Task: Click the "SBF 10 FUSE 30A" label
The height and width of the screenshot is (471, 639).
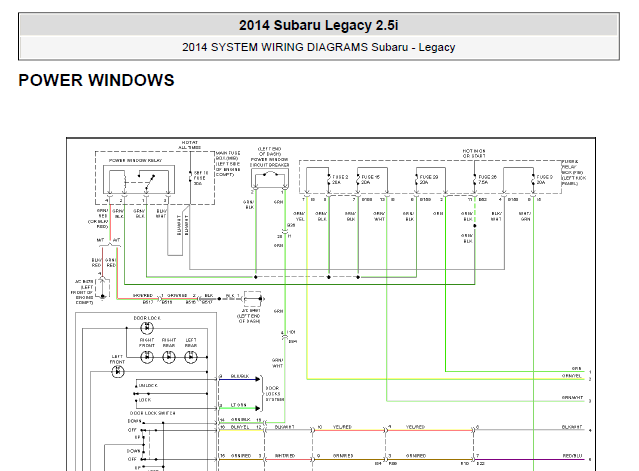Action: point(200,178)
